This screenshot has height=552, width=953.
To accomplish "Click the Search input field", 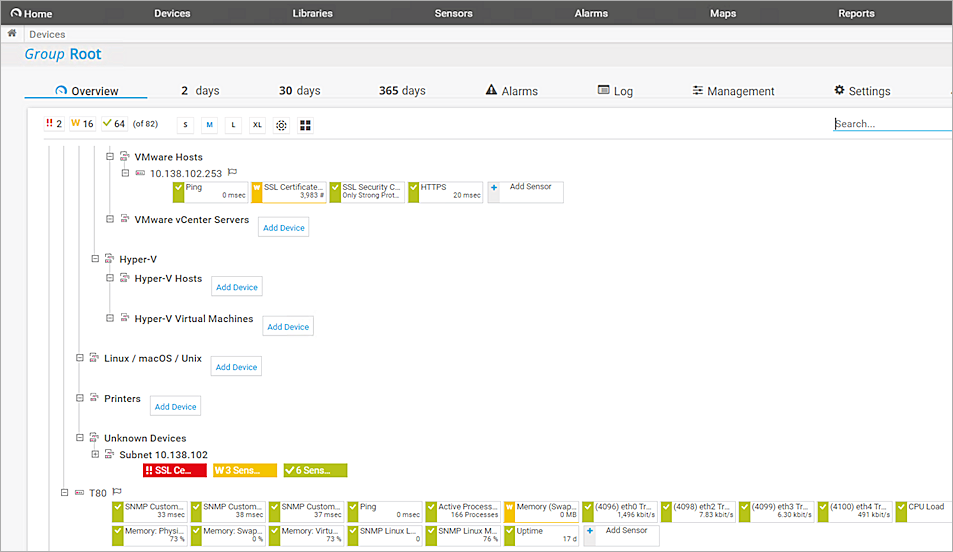I will pos(890,124).
